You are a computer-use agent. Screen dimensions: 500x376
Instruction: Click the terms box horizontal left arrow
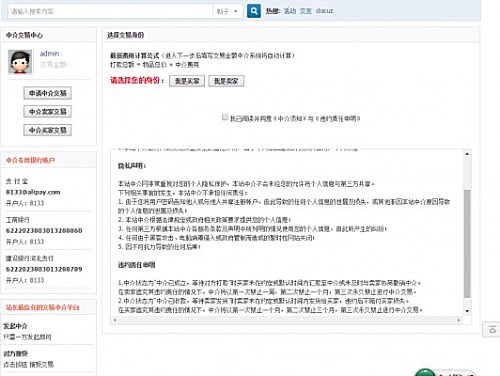[x=115, y=320]
